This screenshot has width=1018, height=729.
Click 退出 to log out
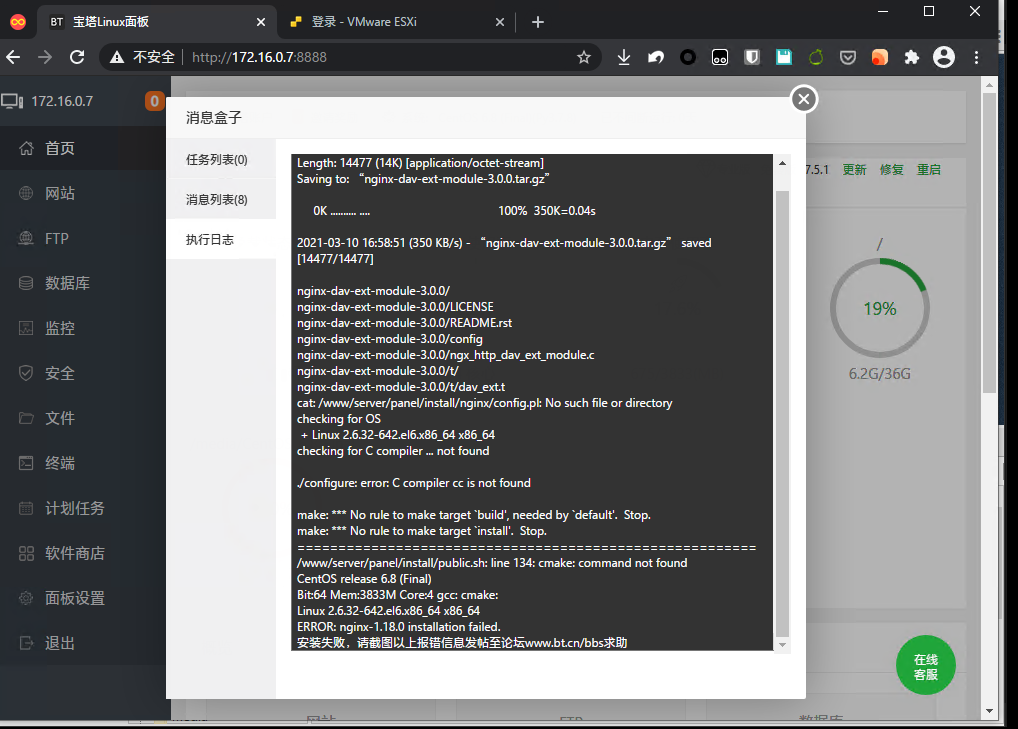click(83, 643)
